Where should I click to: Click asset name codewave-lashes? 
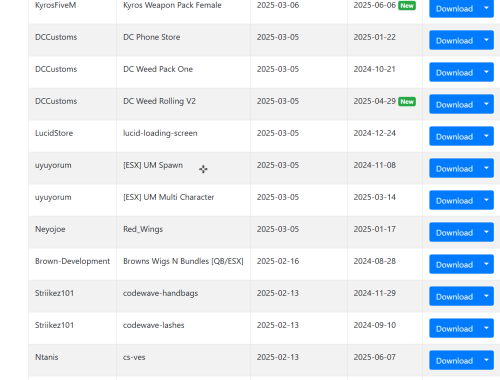click(154, 325)
